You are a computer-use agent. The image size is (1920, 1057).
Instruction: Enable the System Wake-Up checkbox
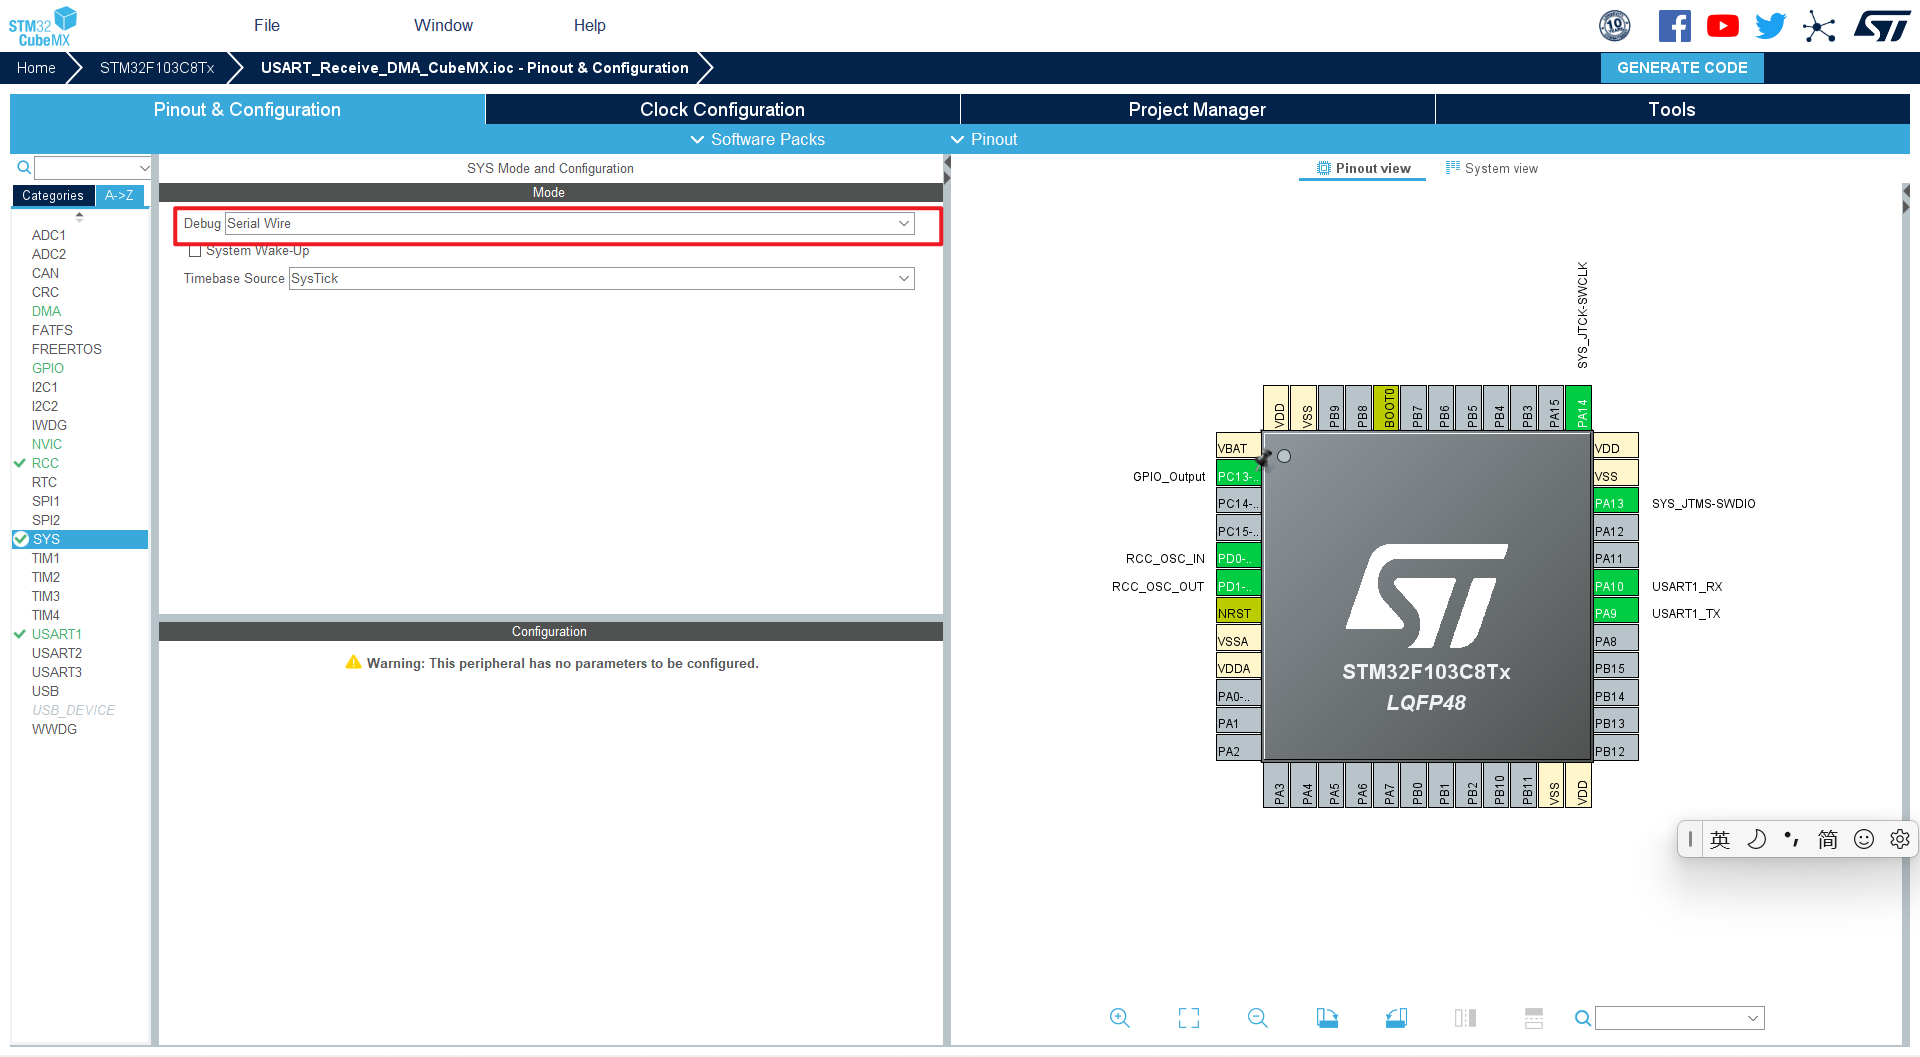click(195, 251)
